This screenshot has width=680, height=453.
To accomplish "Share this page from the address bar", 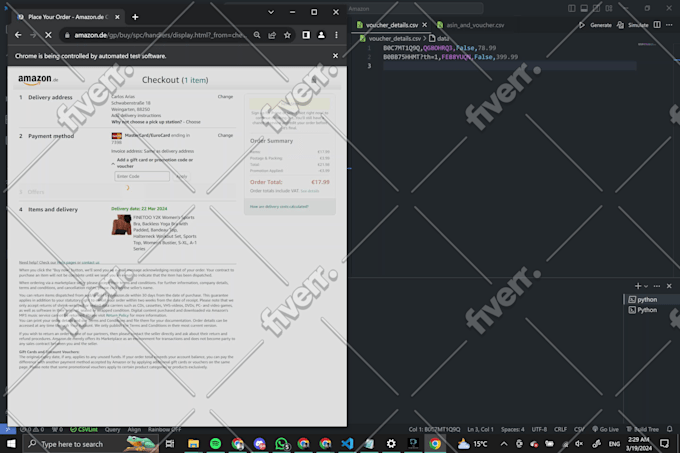I will [x=272, y=35].
